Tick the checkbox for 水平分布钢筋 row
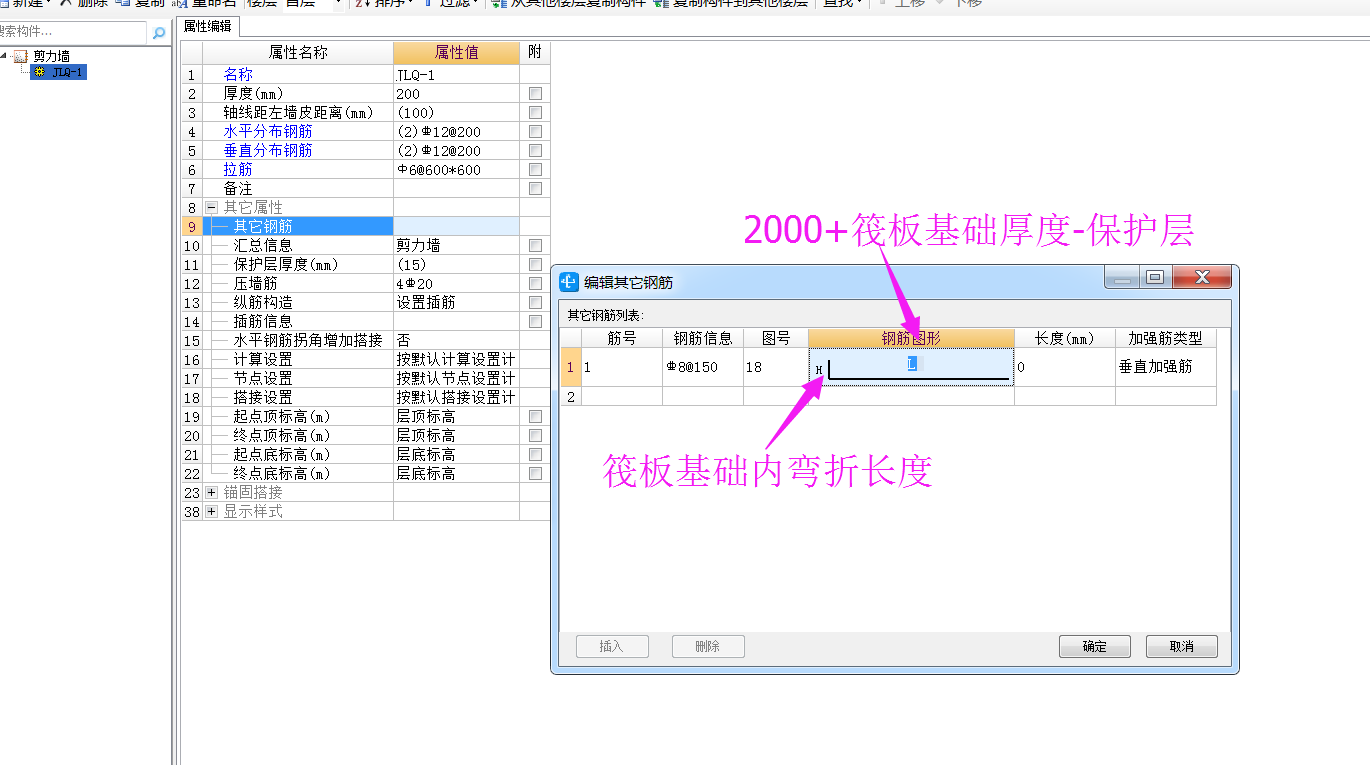 (x=535, y=131)
